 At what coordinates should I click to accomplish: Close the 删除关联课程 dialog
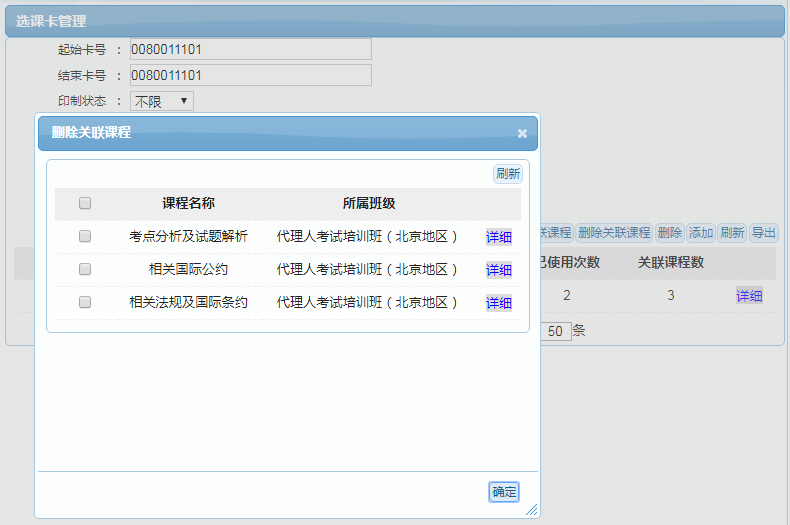pyautogui.click(x=522, y=134)
